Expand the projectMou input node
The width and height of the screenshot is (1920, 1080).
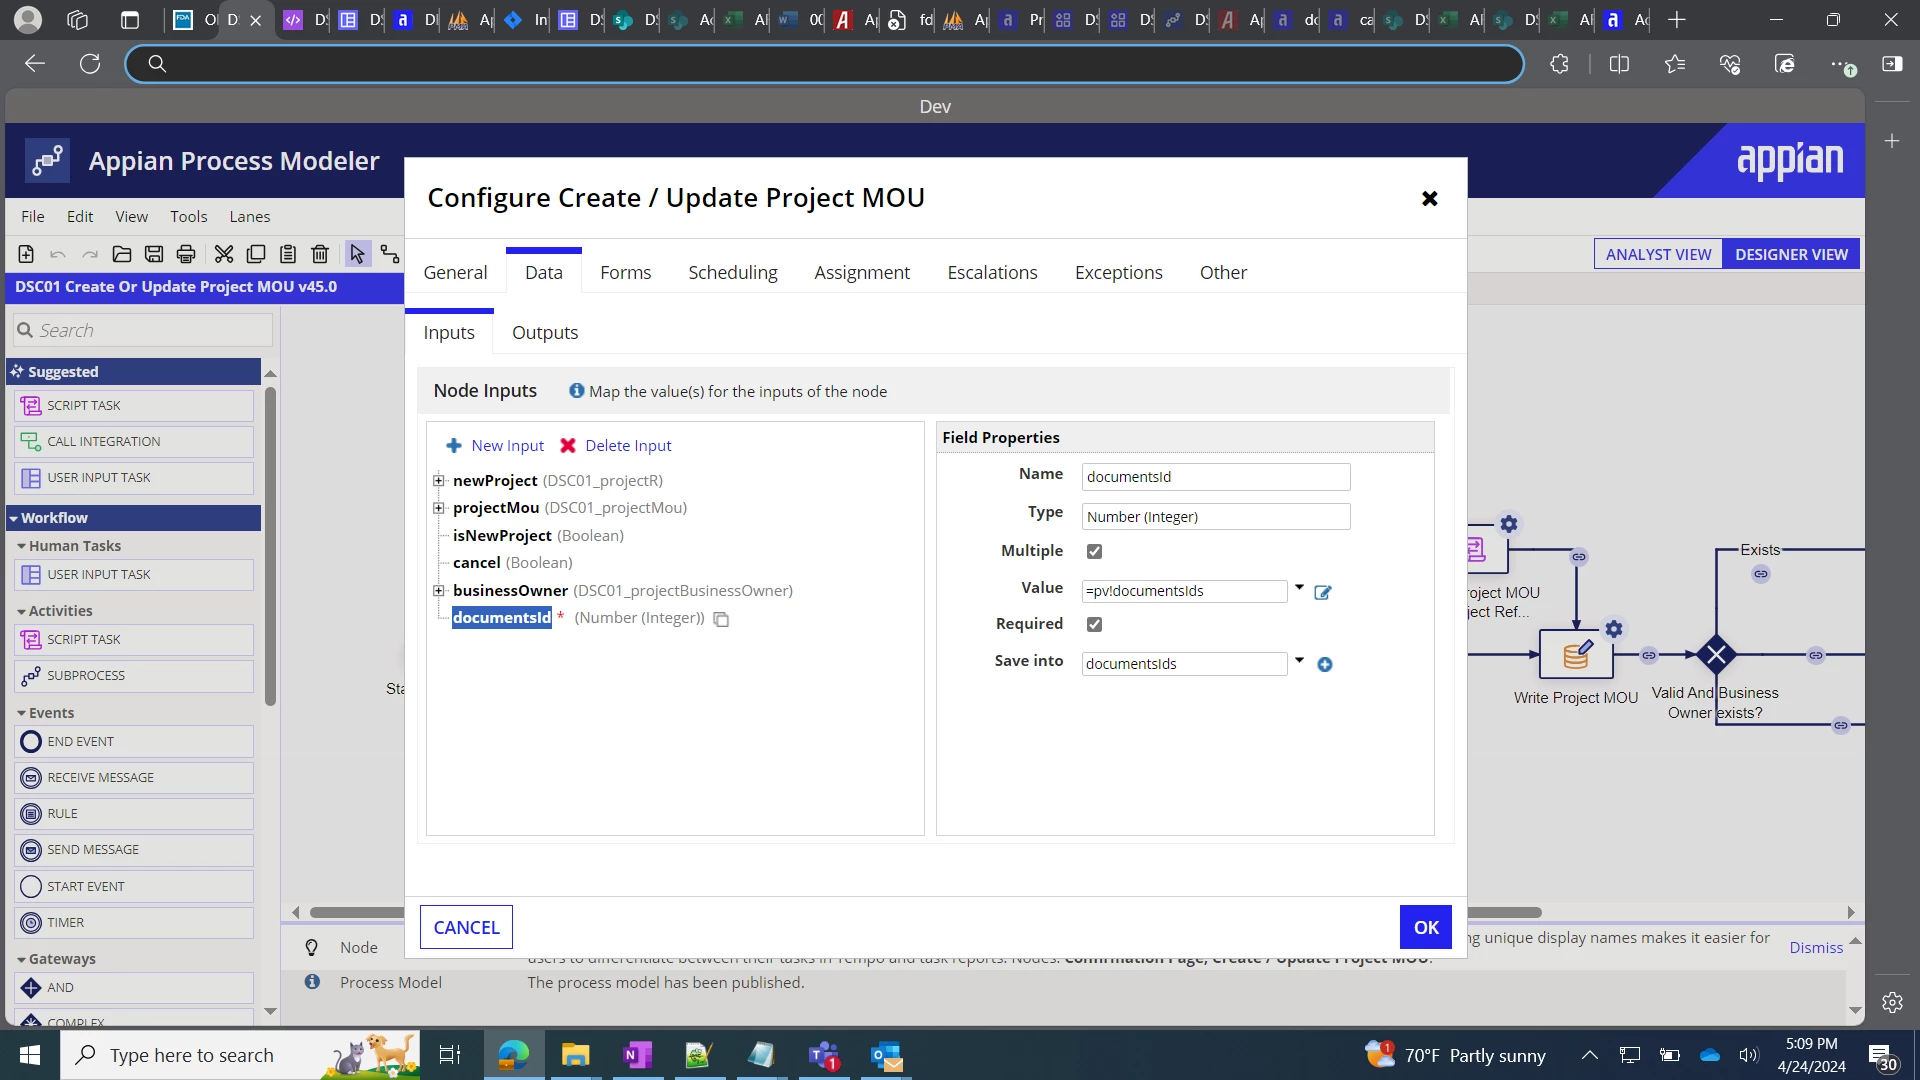[438, 508]
